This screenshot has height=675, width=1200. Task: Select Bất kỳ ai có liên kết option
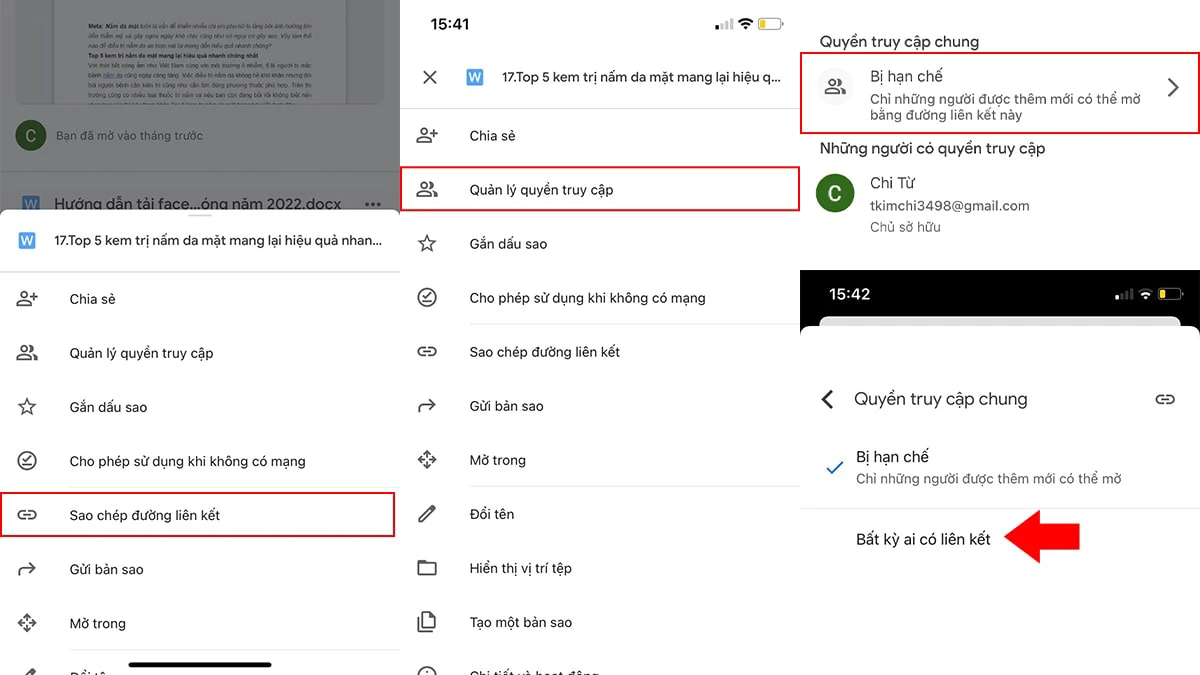click(x=923, y=539)
